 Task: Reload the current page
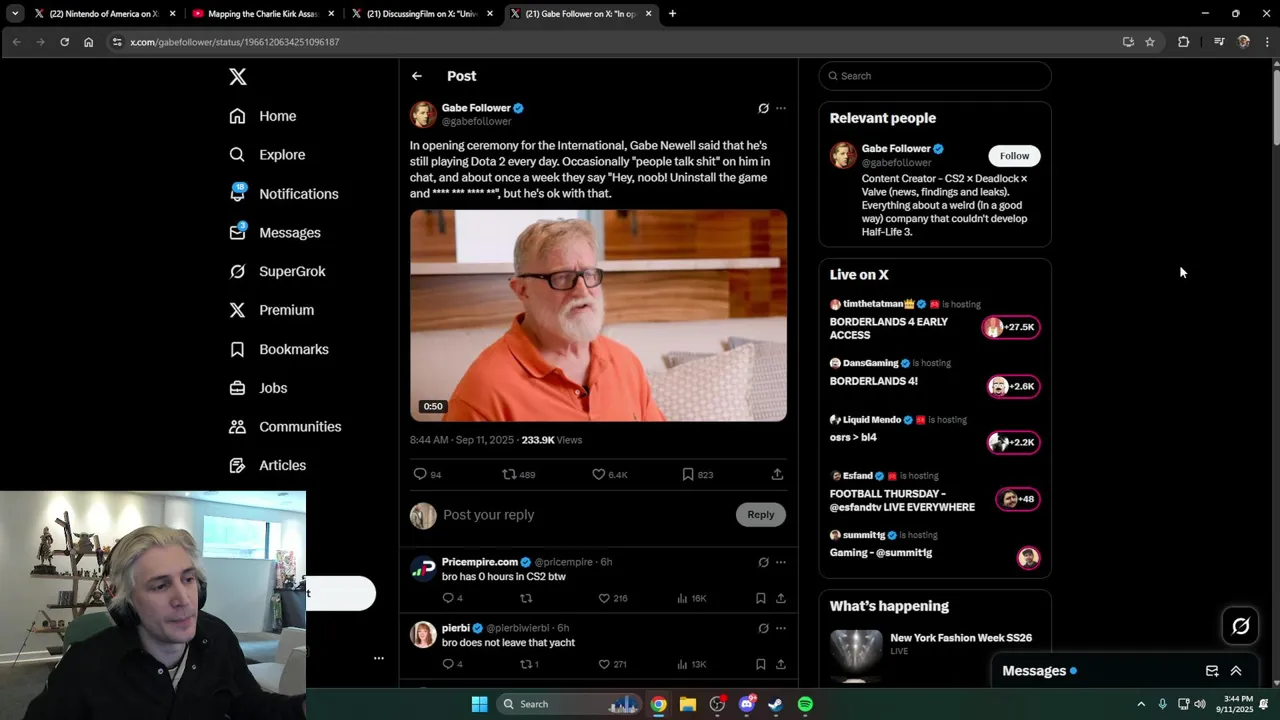tap(64, 42)
